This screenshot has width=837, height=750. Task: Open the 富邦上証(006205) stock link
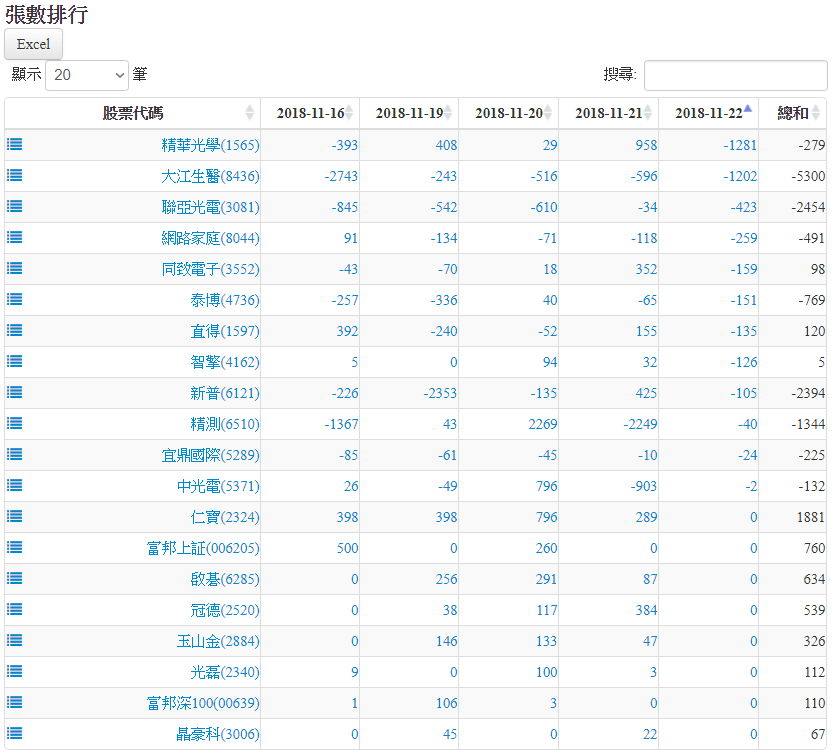(202, 548)
